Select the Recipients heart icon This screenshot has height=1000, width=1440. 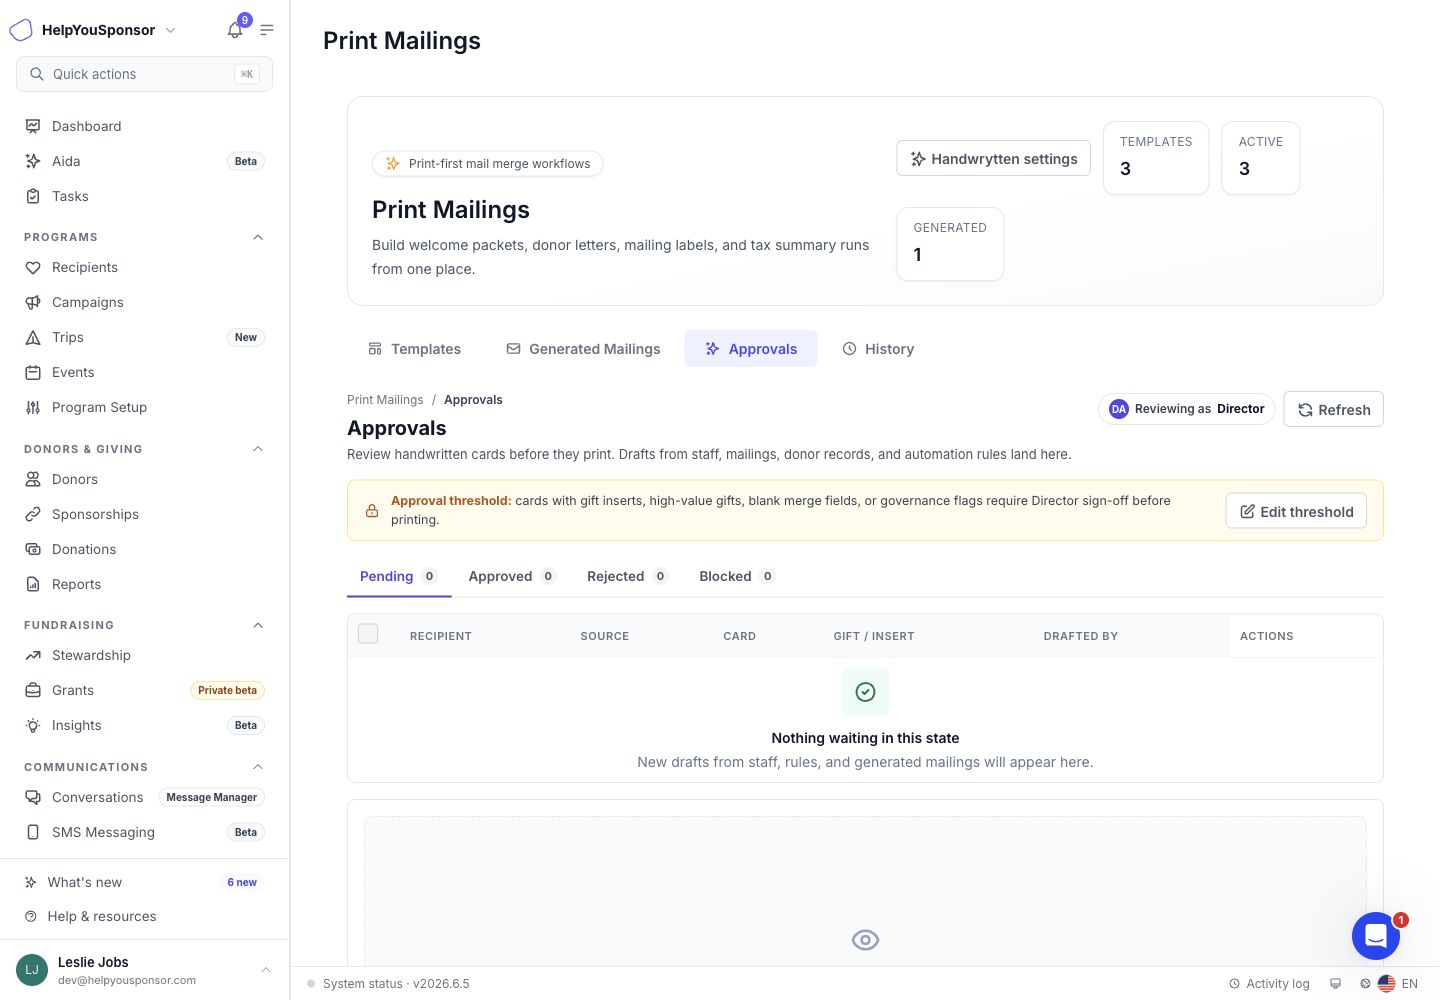(x=33, y=267)
